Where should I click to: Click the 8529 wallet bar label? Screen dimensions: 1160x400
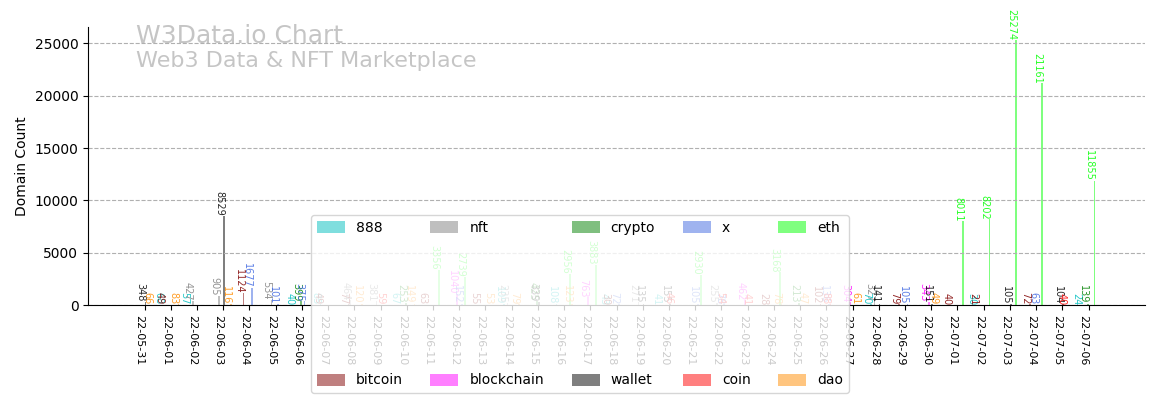(220, 203)
